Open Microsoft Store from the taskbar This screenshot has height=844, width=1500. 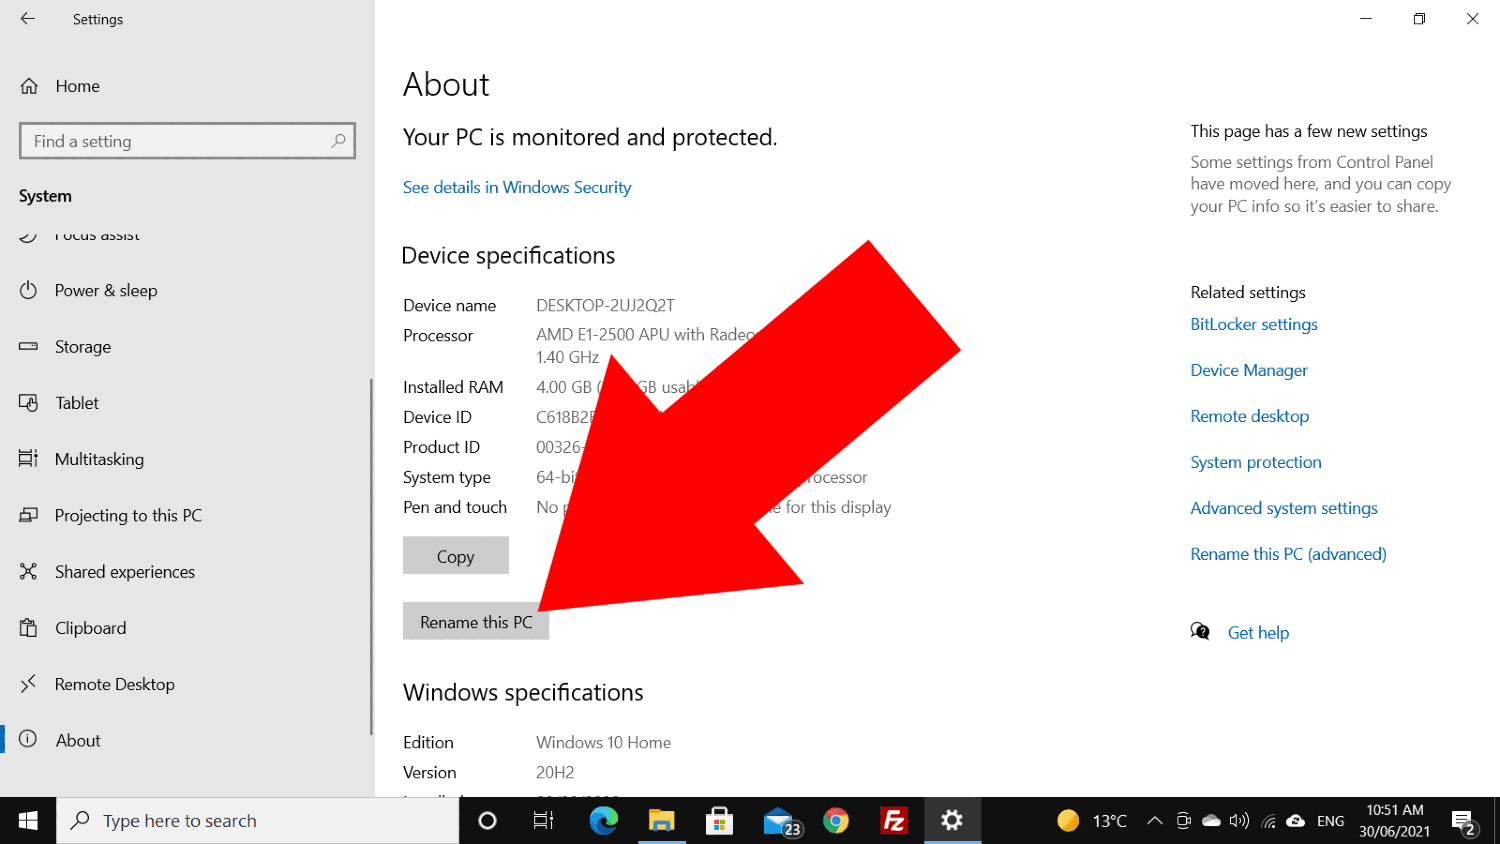pos(719,821)
